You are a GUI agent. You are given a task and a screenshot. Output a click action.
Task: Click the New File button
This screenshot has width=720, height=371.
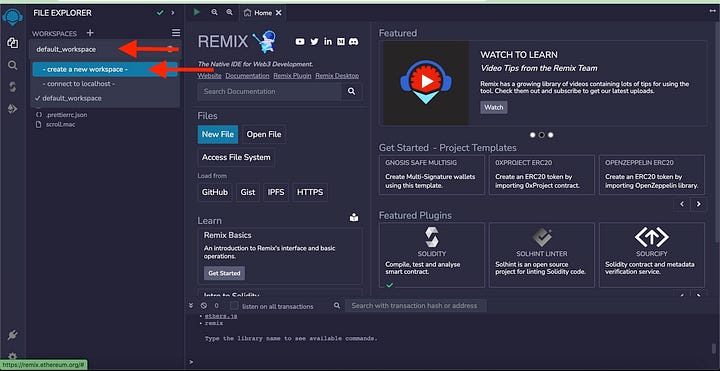[218, 135]
